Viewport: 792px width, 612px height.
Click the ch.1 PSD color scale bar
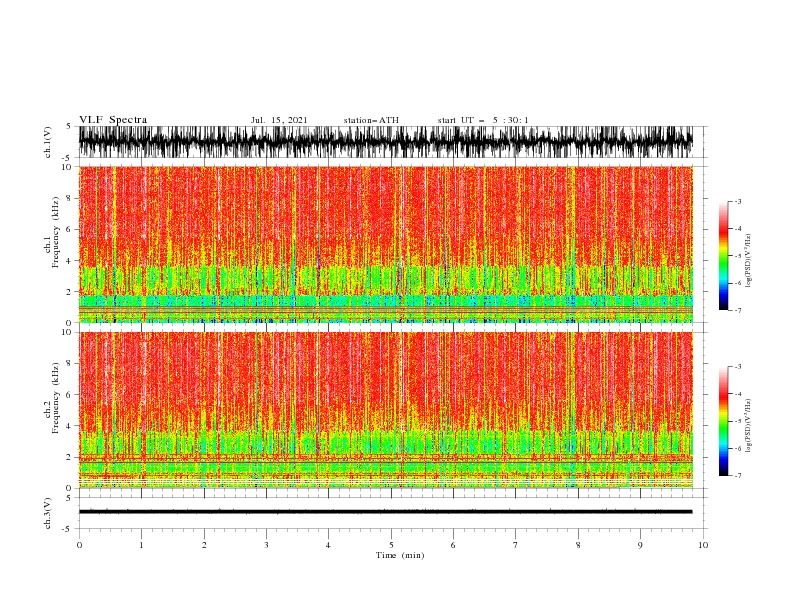click(x=723, y=256)
